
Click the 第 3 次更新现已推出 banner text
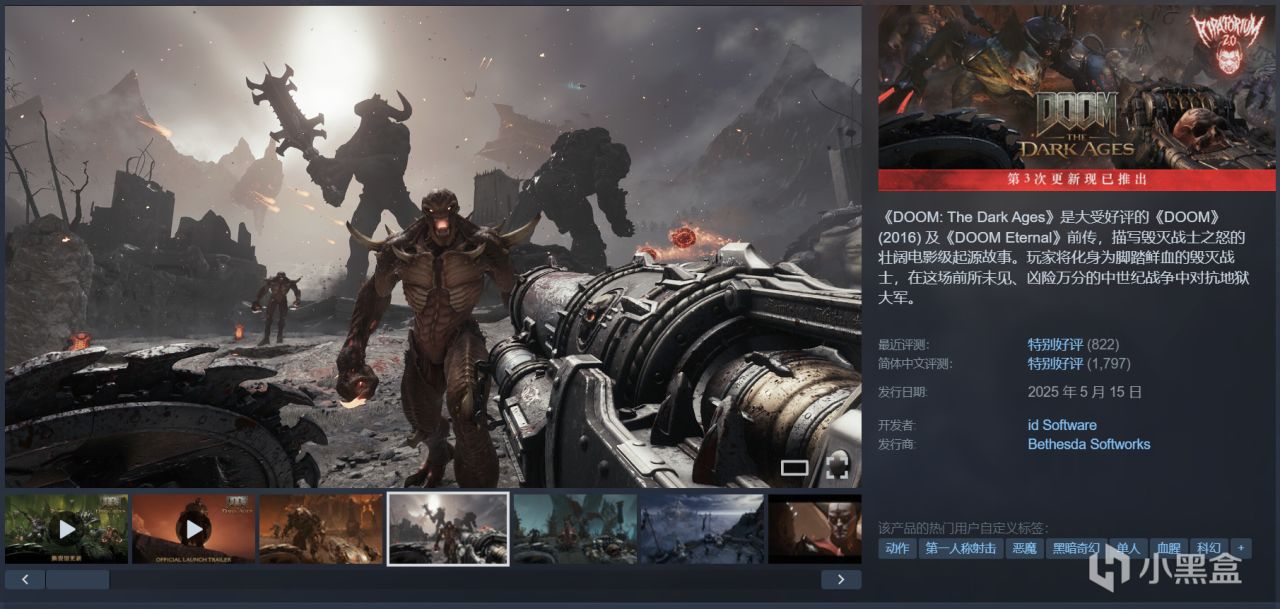[x=1077, y=180]
